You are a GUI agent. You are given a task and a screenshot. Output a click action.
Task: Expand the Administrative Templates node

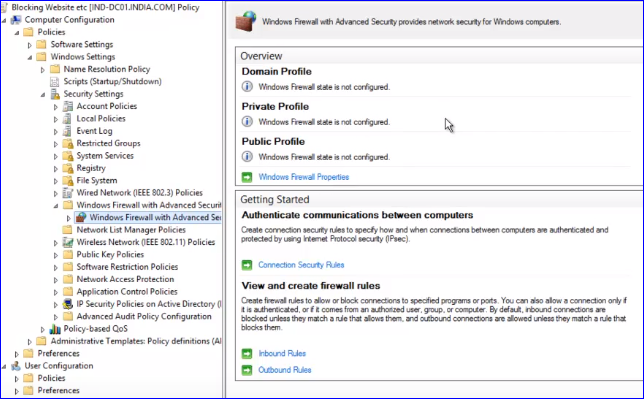tap(30, 341)
